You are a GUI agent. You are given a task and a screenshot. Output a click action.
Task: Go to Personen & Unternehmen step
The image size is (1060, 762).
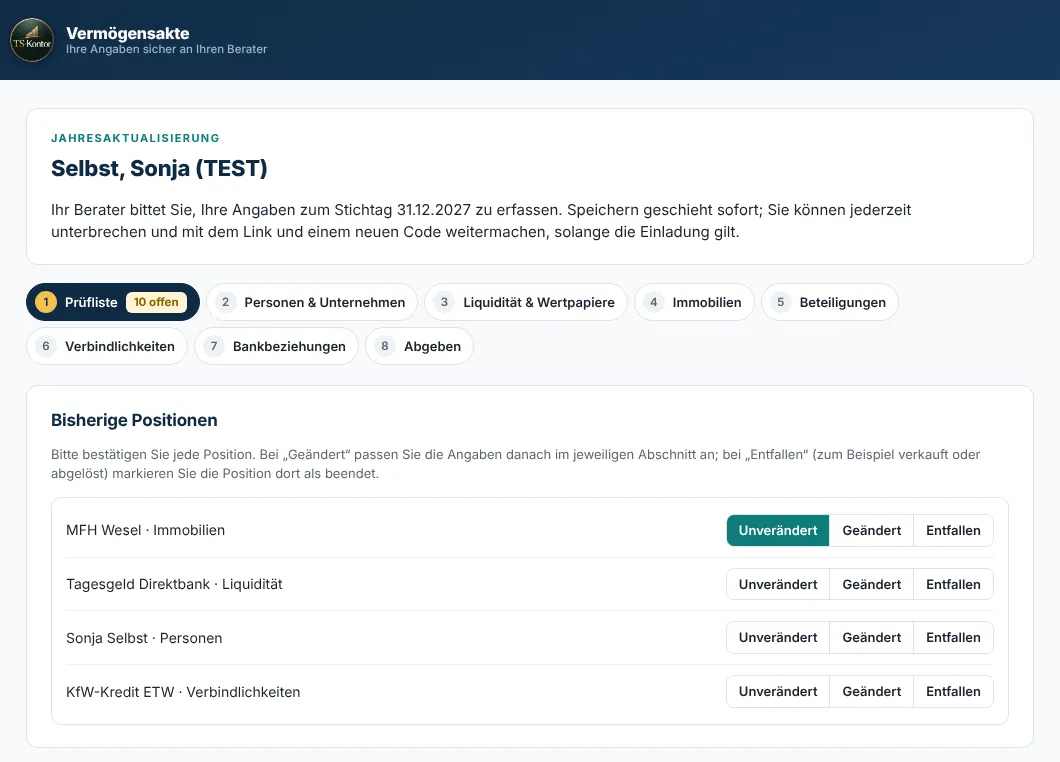[312, 302]
